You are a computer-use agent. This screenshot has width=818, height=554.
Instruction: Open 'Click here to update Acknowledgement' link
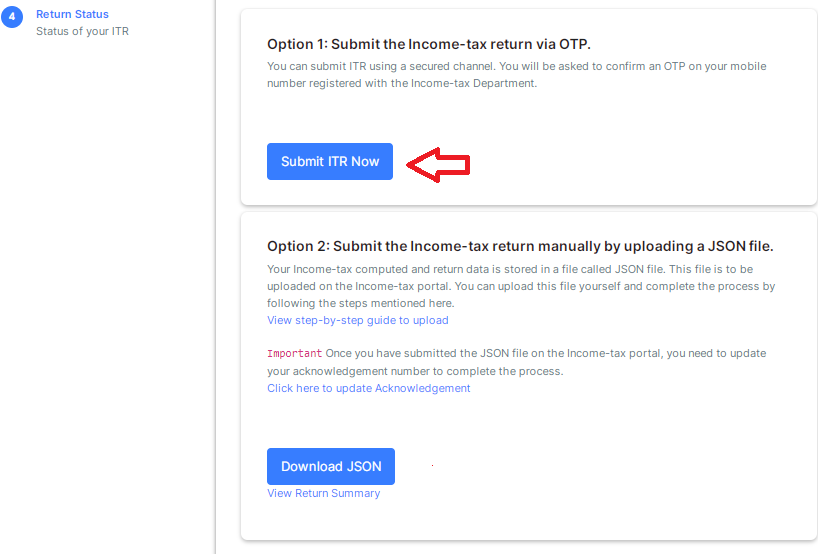[369, 388]
